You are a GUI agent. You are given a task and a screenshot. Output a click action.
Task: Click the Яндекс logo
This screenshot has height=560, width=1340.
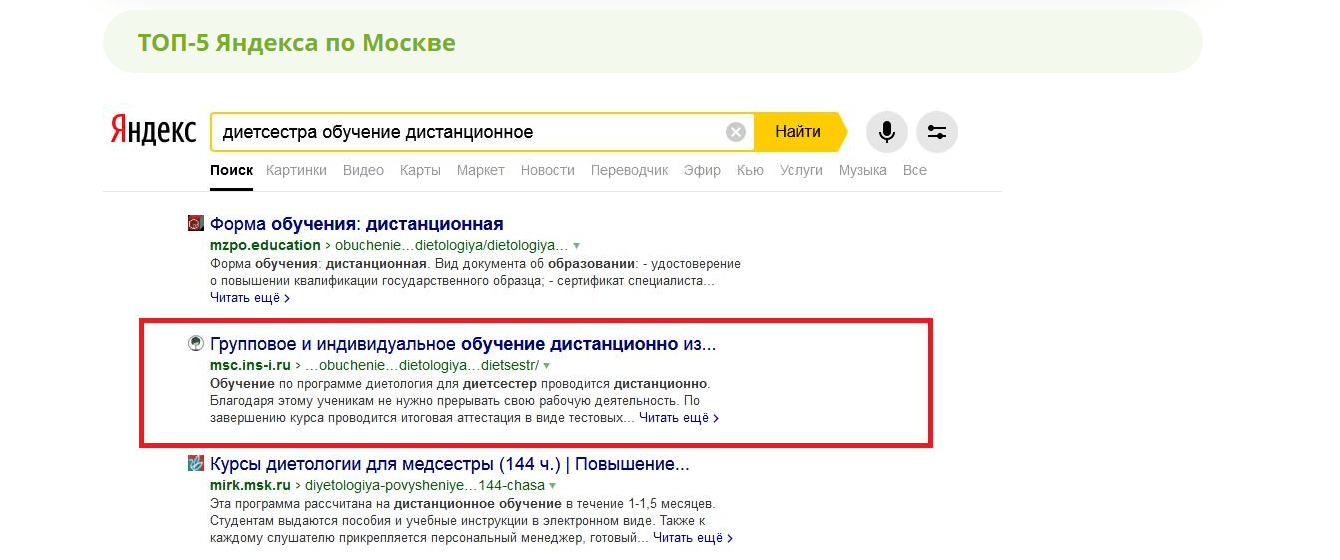(152, 131)
